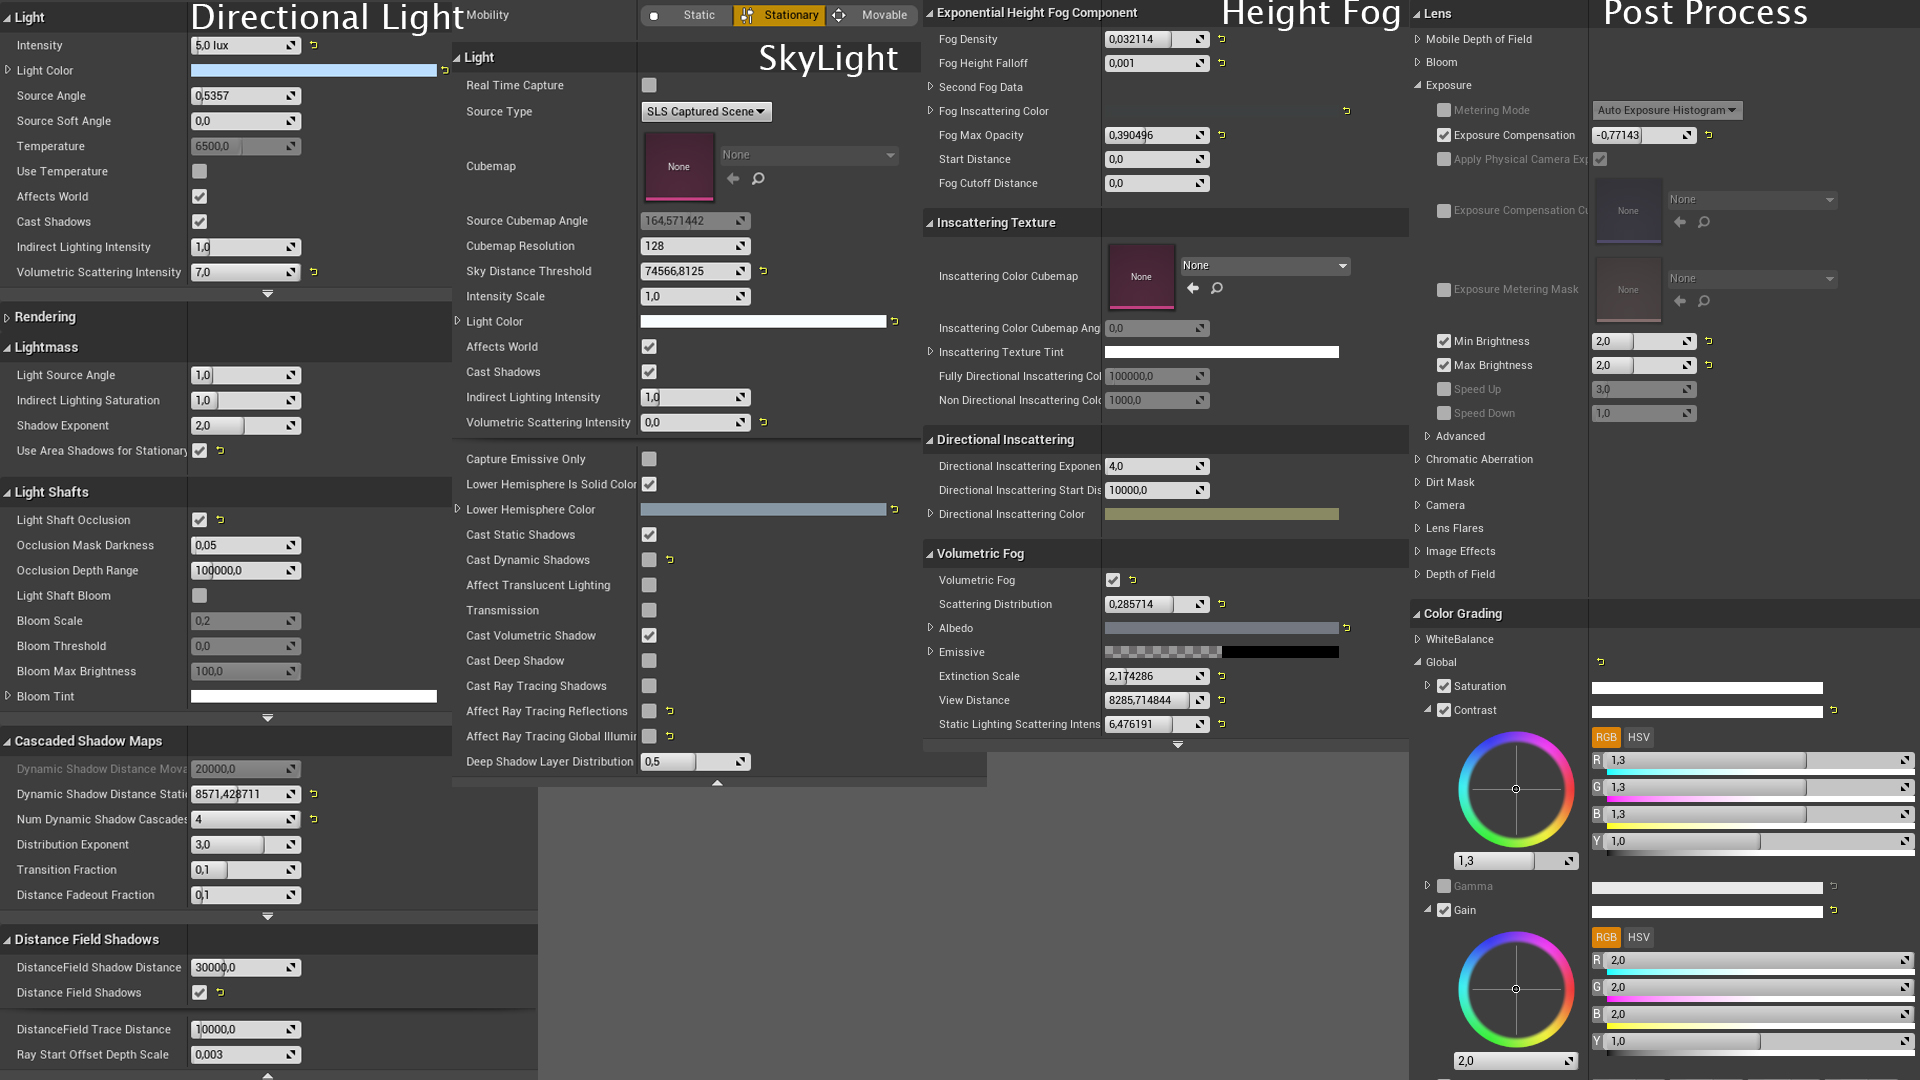
Task: Switch the light mobility to Movable
Action: (x=873, y=15)
